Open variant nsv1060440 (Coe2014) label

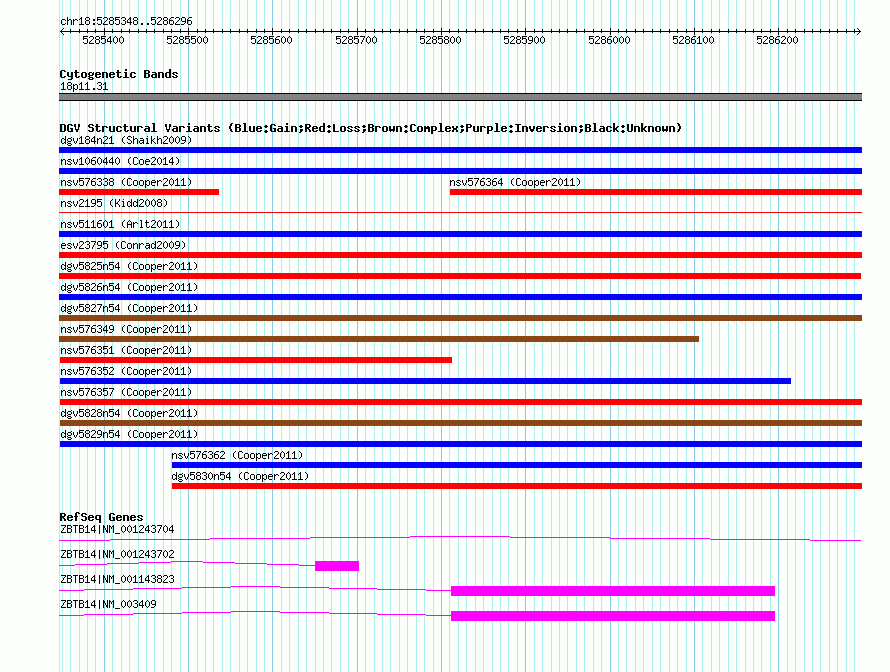tap(120, 161)
